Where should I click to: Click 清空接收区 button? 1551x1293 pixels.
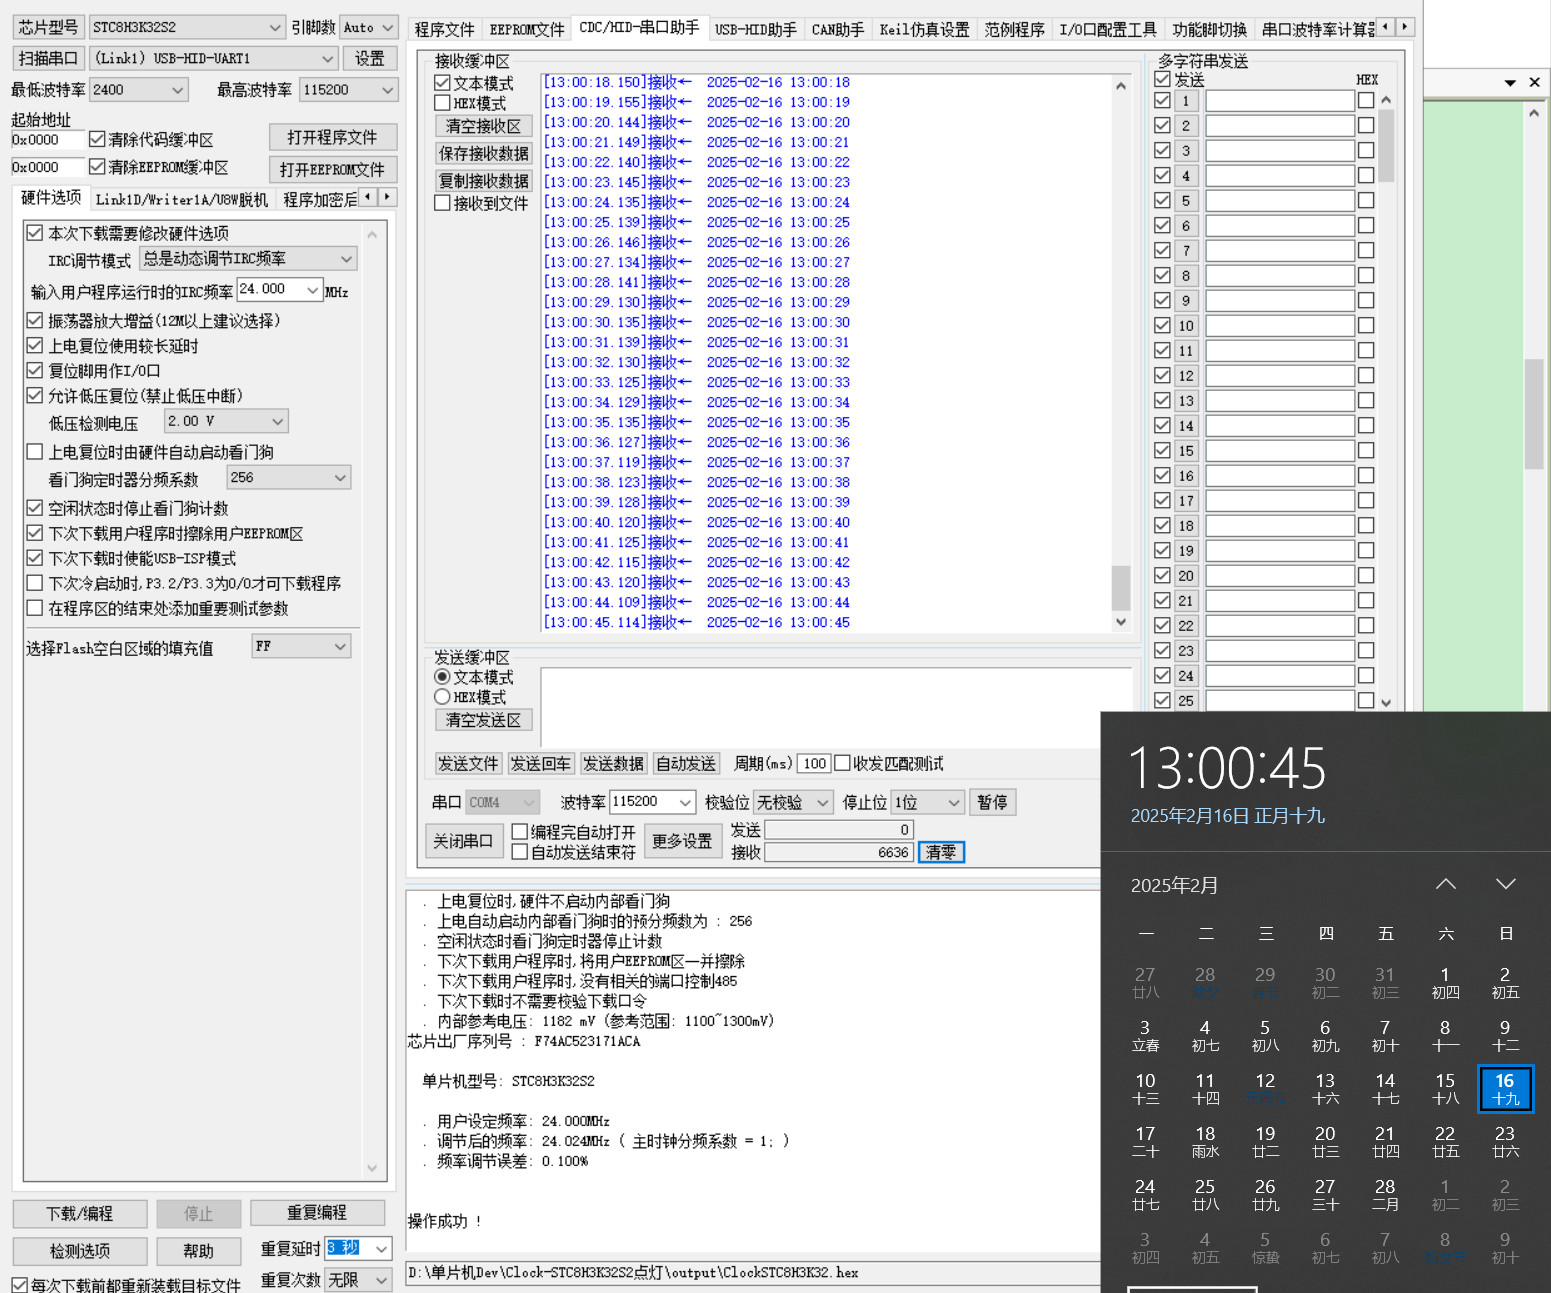[484, 126]
